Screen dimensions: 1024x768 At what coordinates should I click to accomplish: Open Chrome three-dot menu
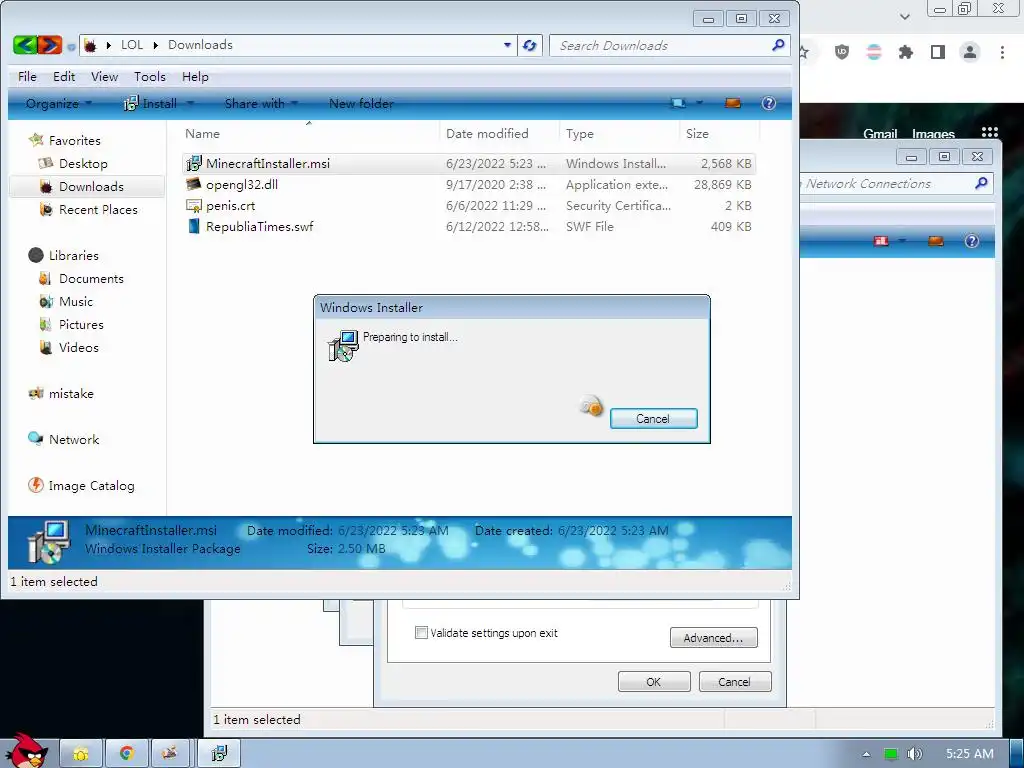click(1002, 52)
